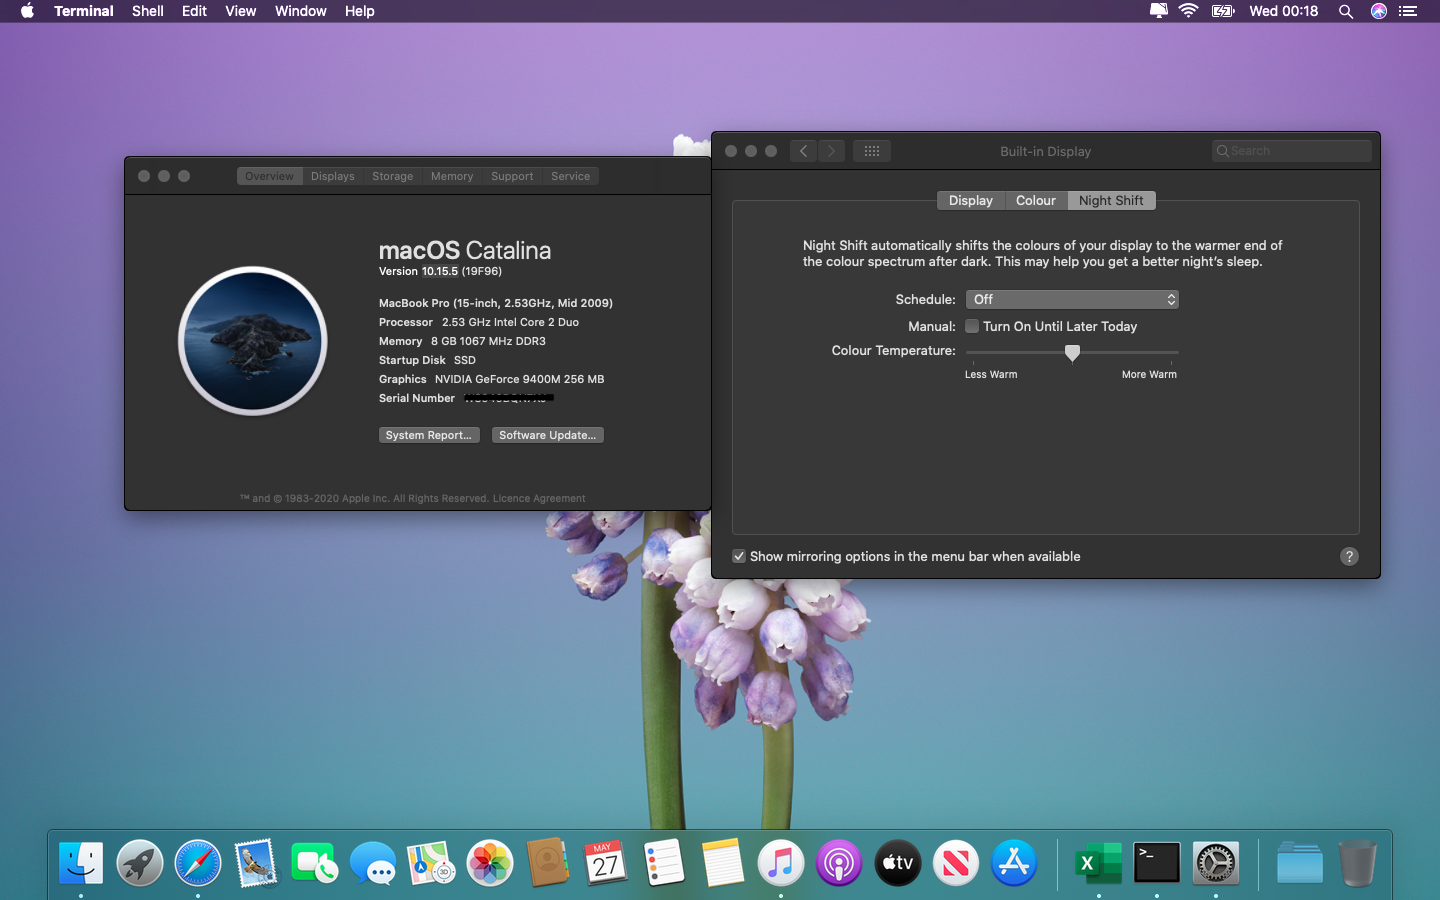Open Notification Centre list icon
The width and height of the screenshot is (1440, 900).
click(x=1409, y=11)
